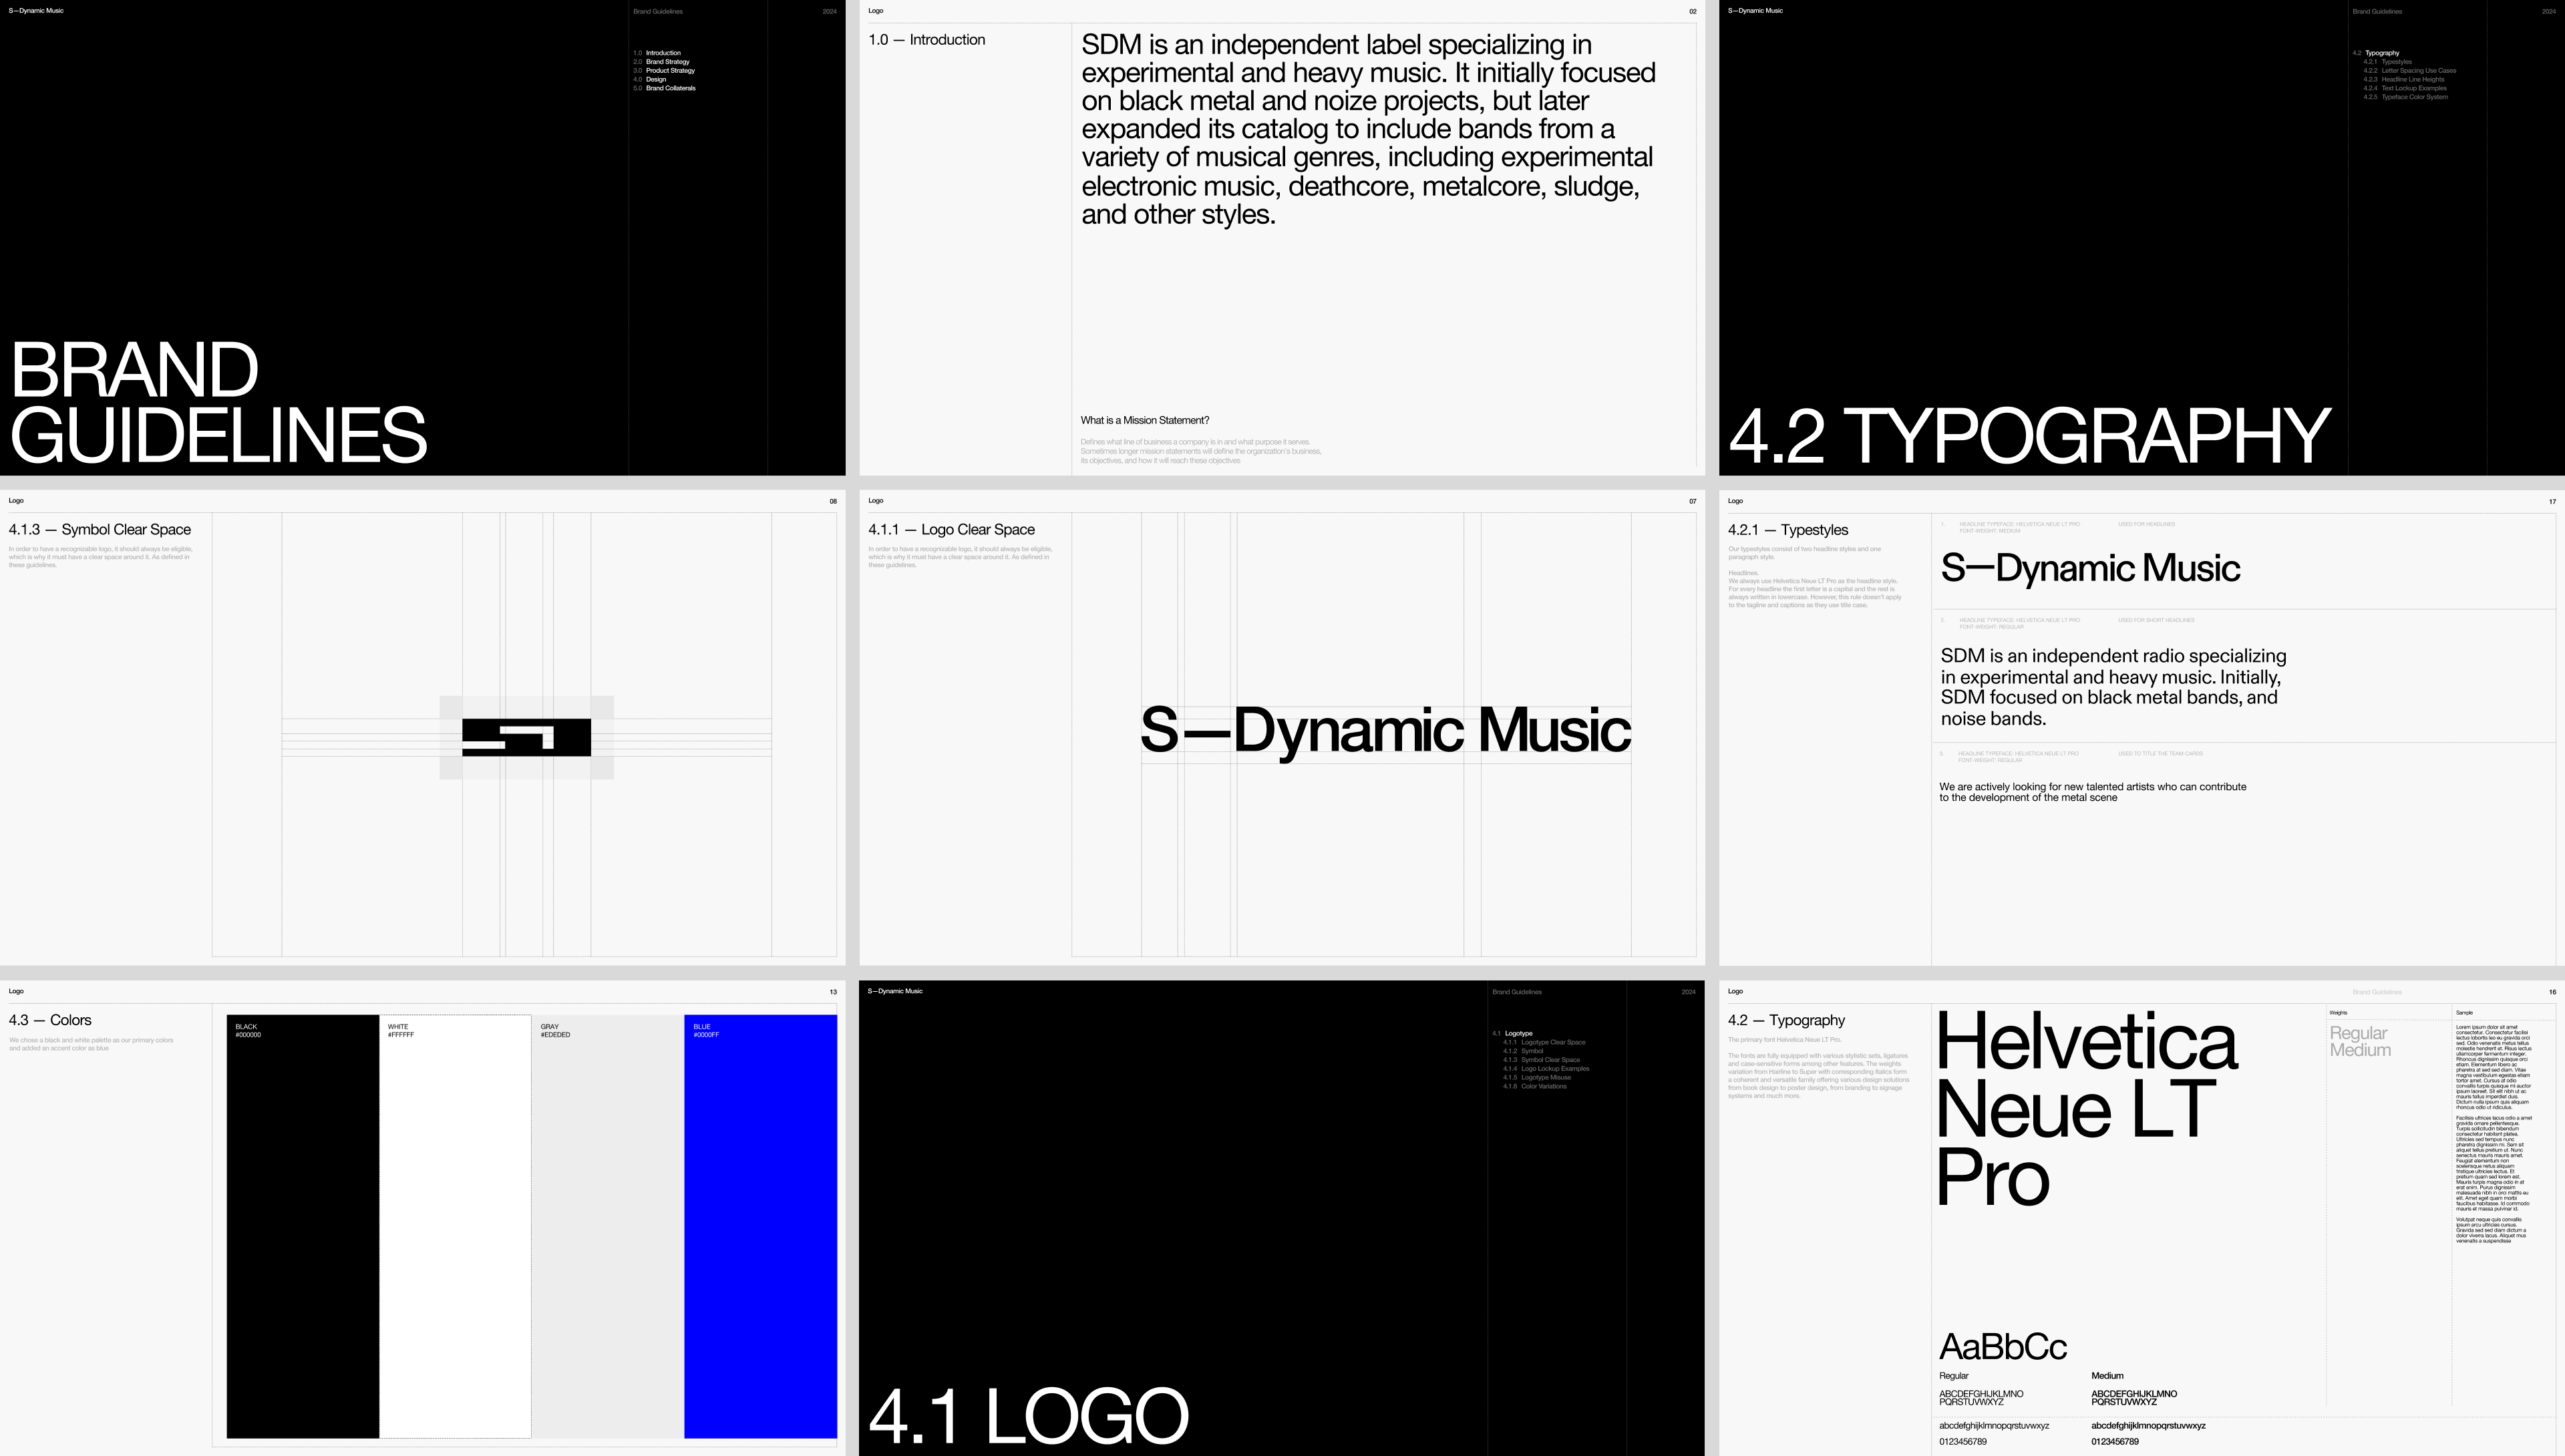This screenshot has width=2565, height=1456.
Task: Click the black S symbol logo mark
Action: [526, 737]
